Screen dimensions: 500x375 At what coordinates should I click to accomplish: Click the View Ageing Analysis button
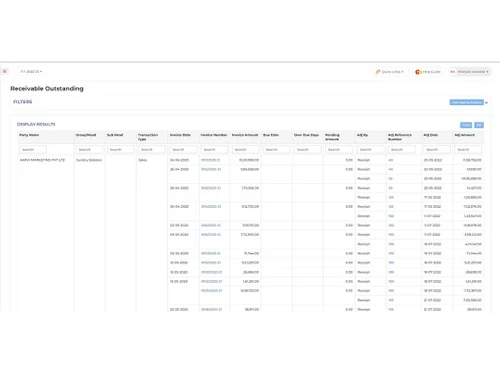click(466, 102)
